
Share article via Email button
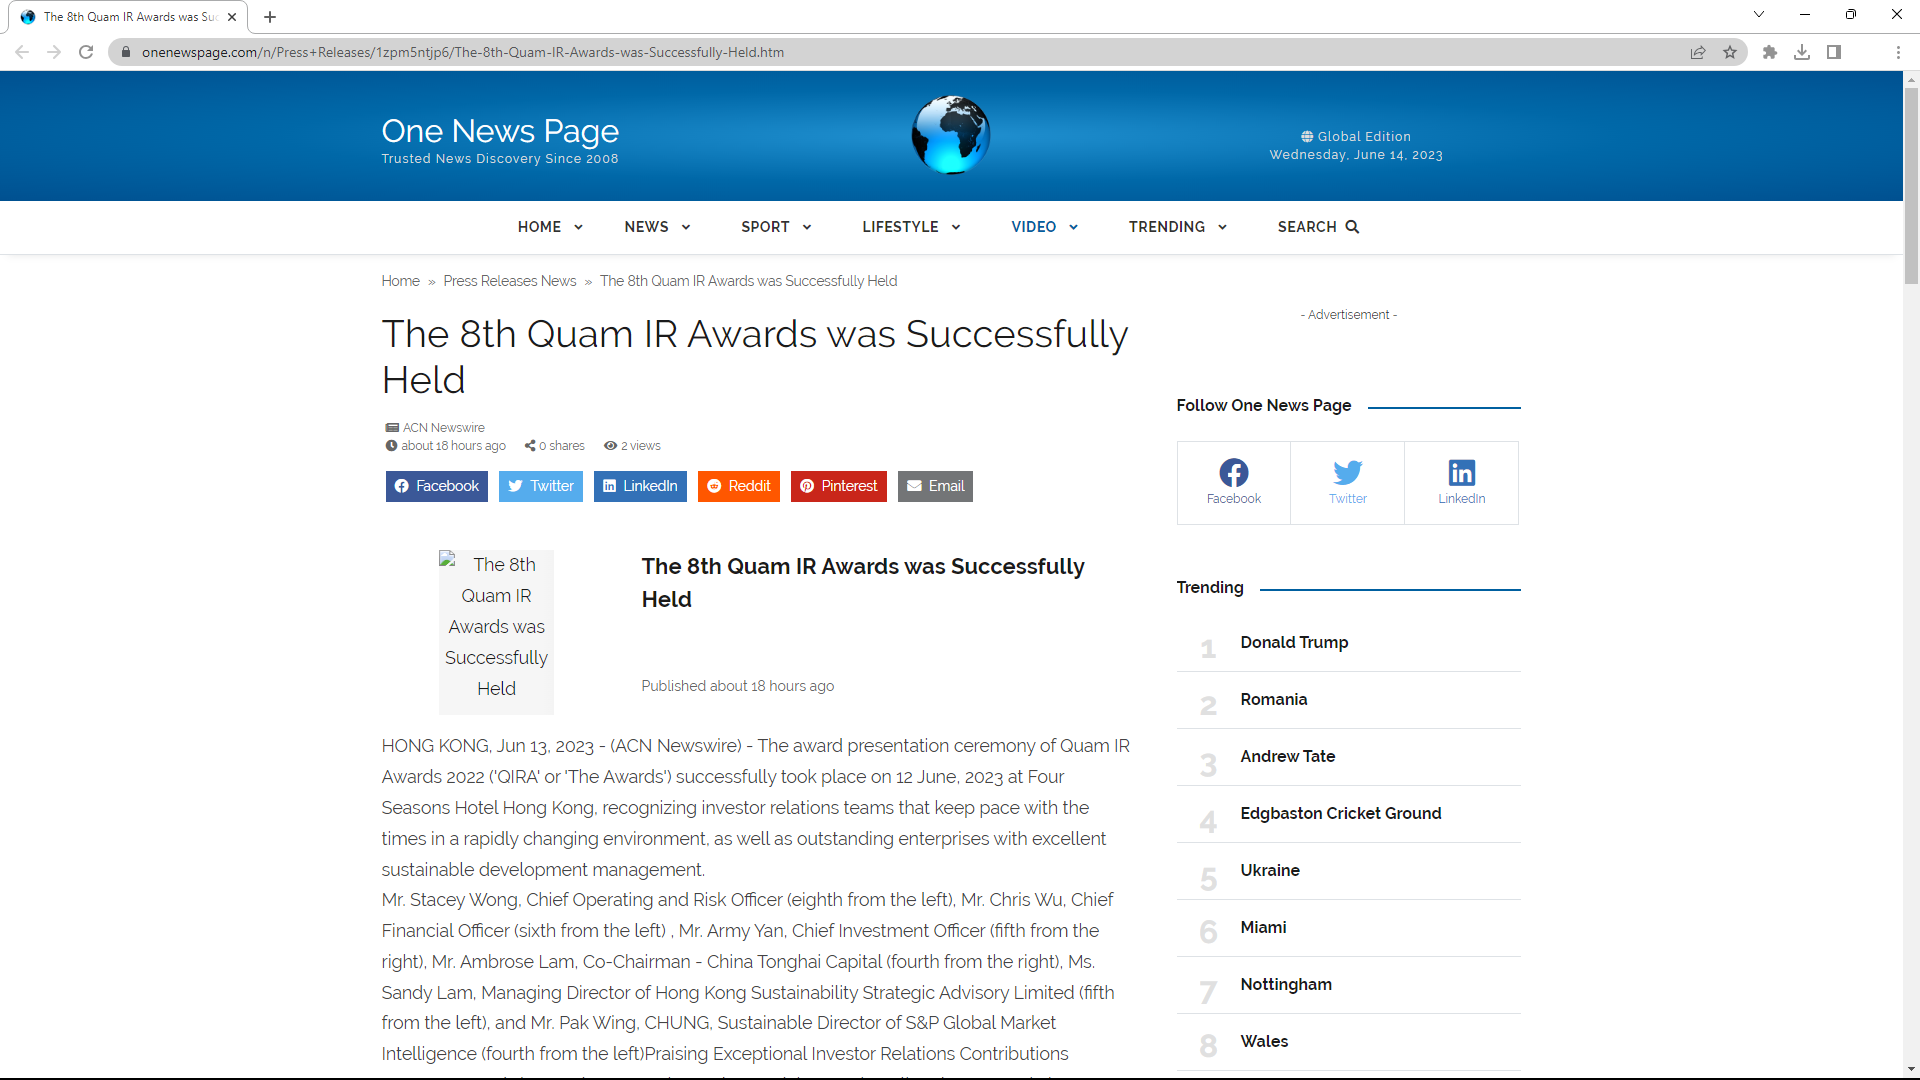pos(935,486)
